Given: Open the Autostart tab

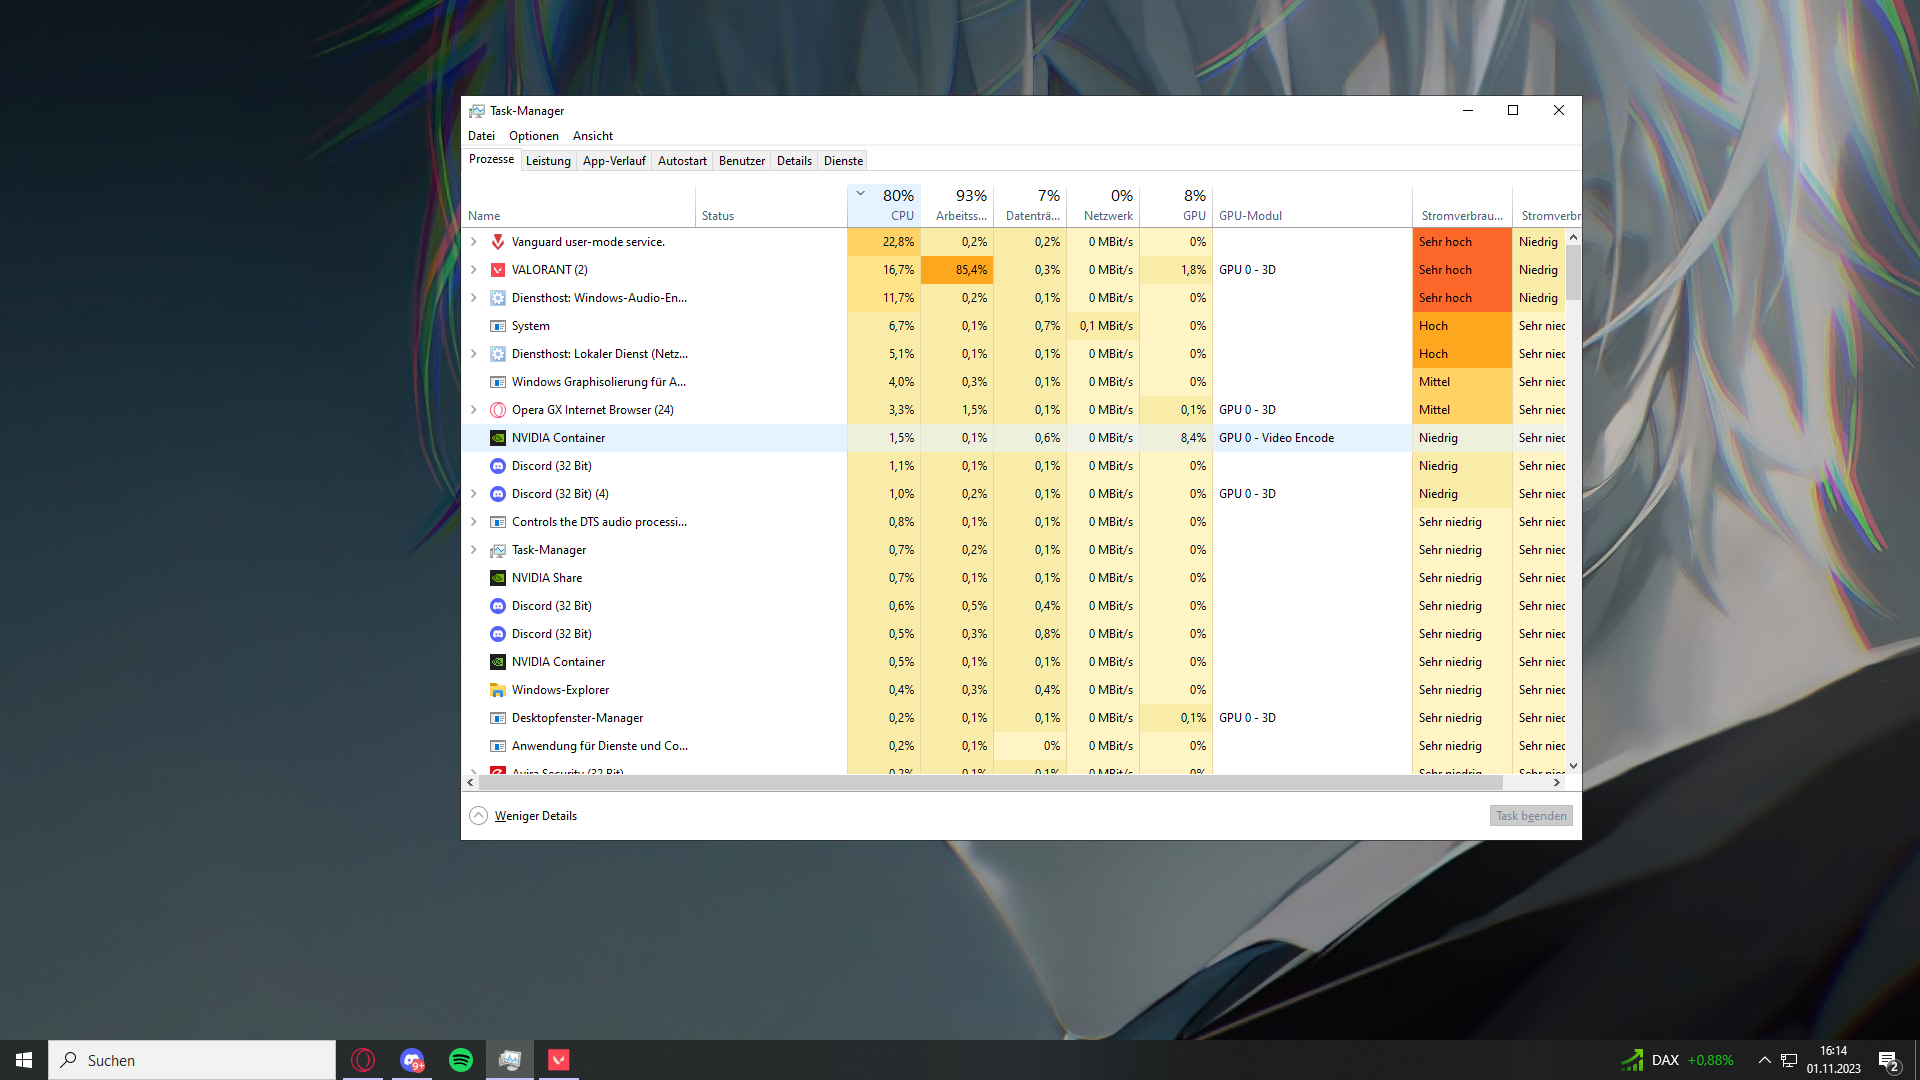Looking at the screenshot, I should [x=682, y=161].
